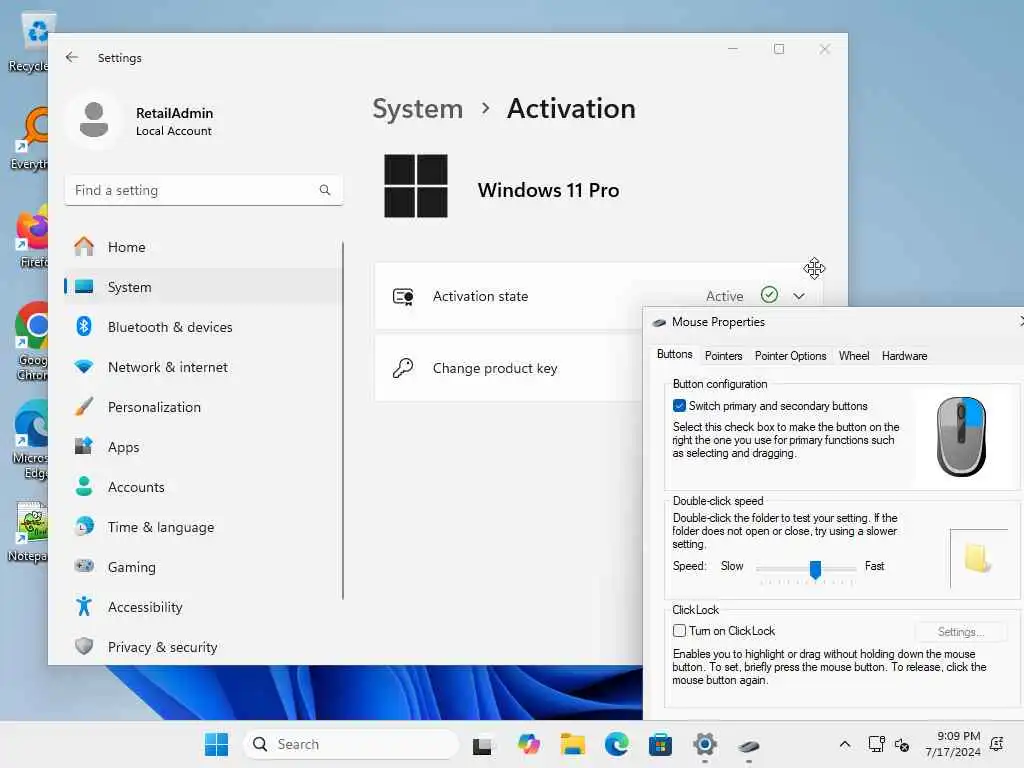
Task: Open File Explorer from the taskbar
Action: tap(573, 744)
